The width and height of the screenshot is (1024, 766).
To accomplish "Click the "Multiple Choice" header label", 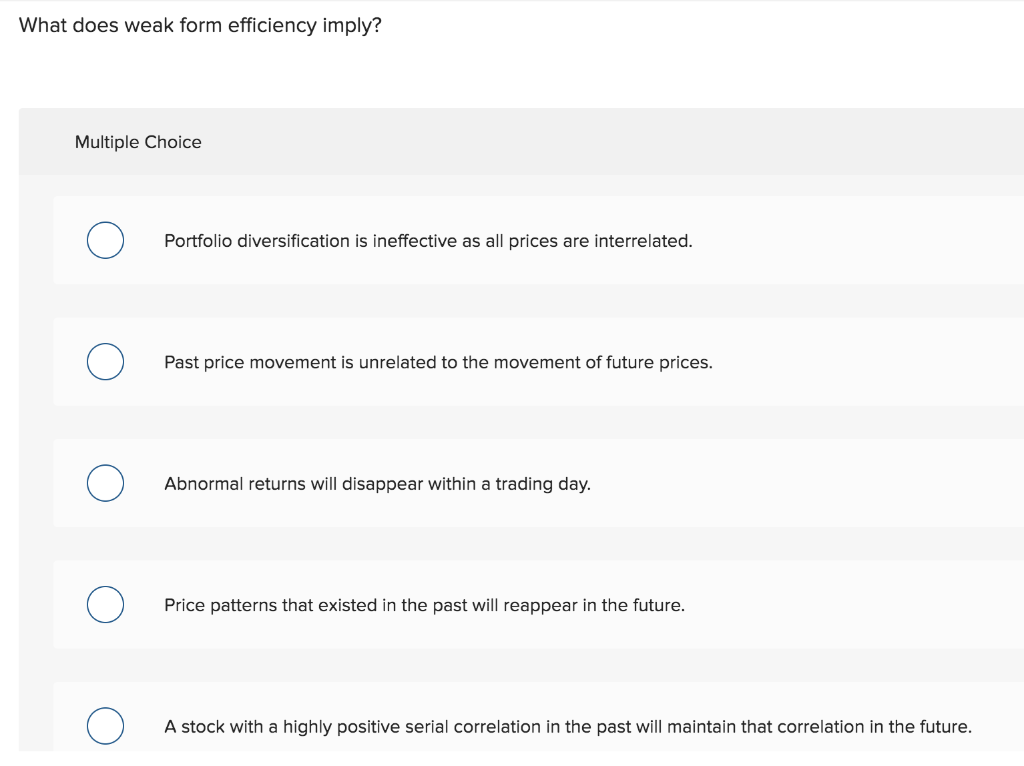I will (x=138, y=142).
